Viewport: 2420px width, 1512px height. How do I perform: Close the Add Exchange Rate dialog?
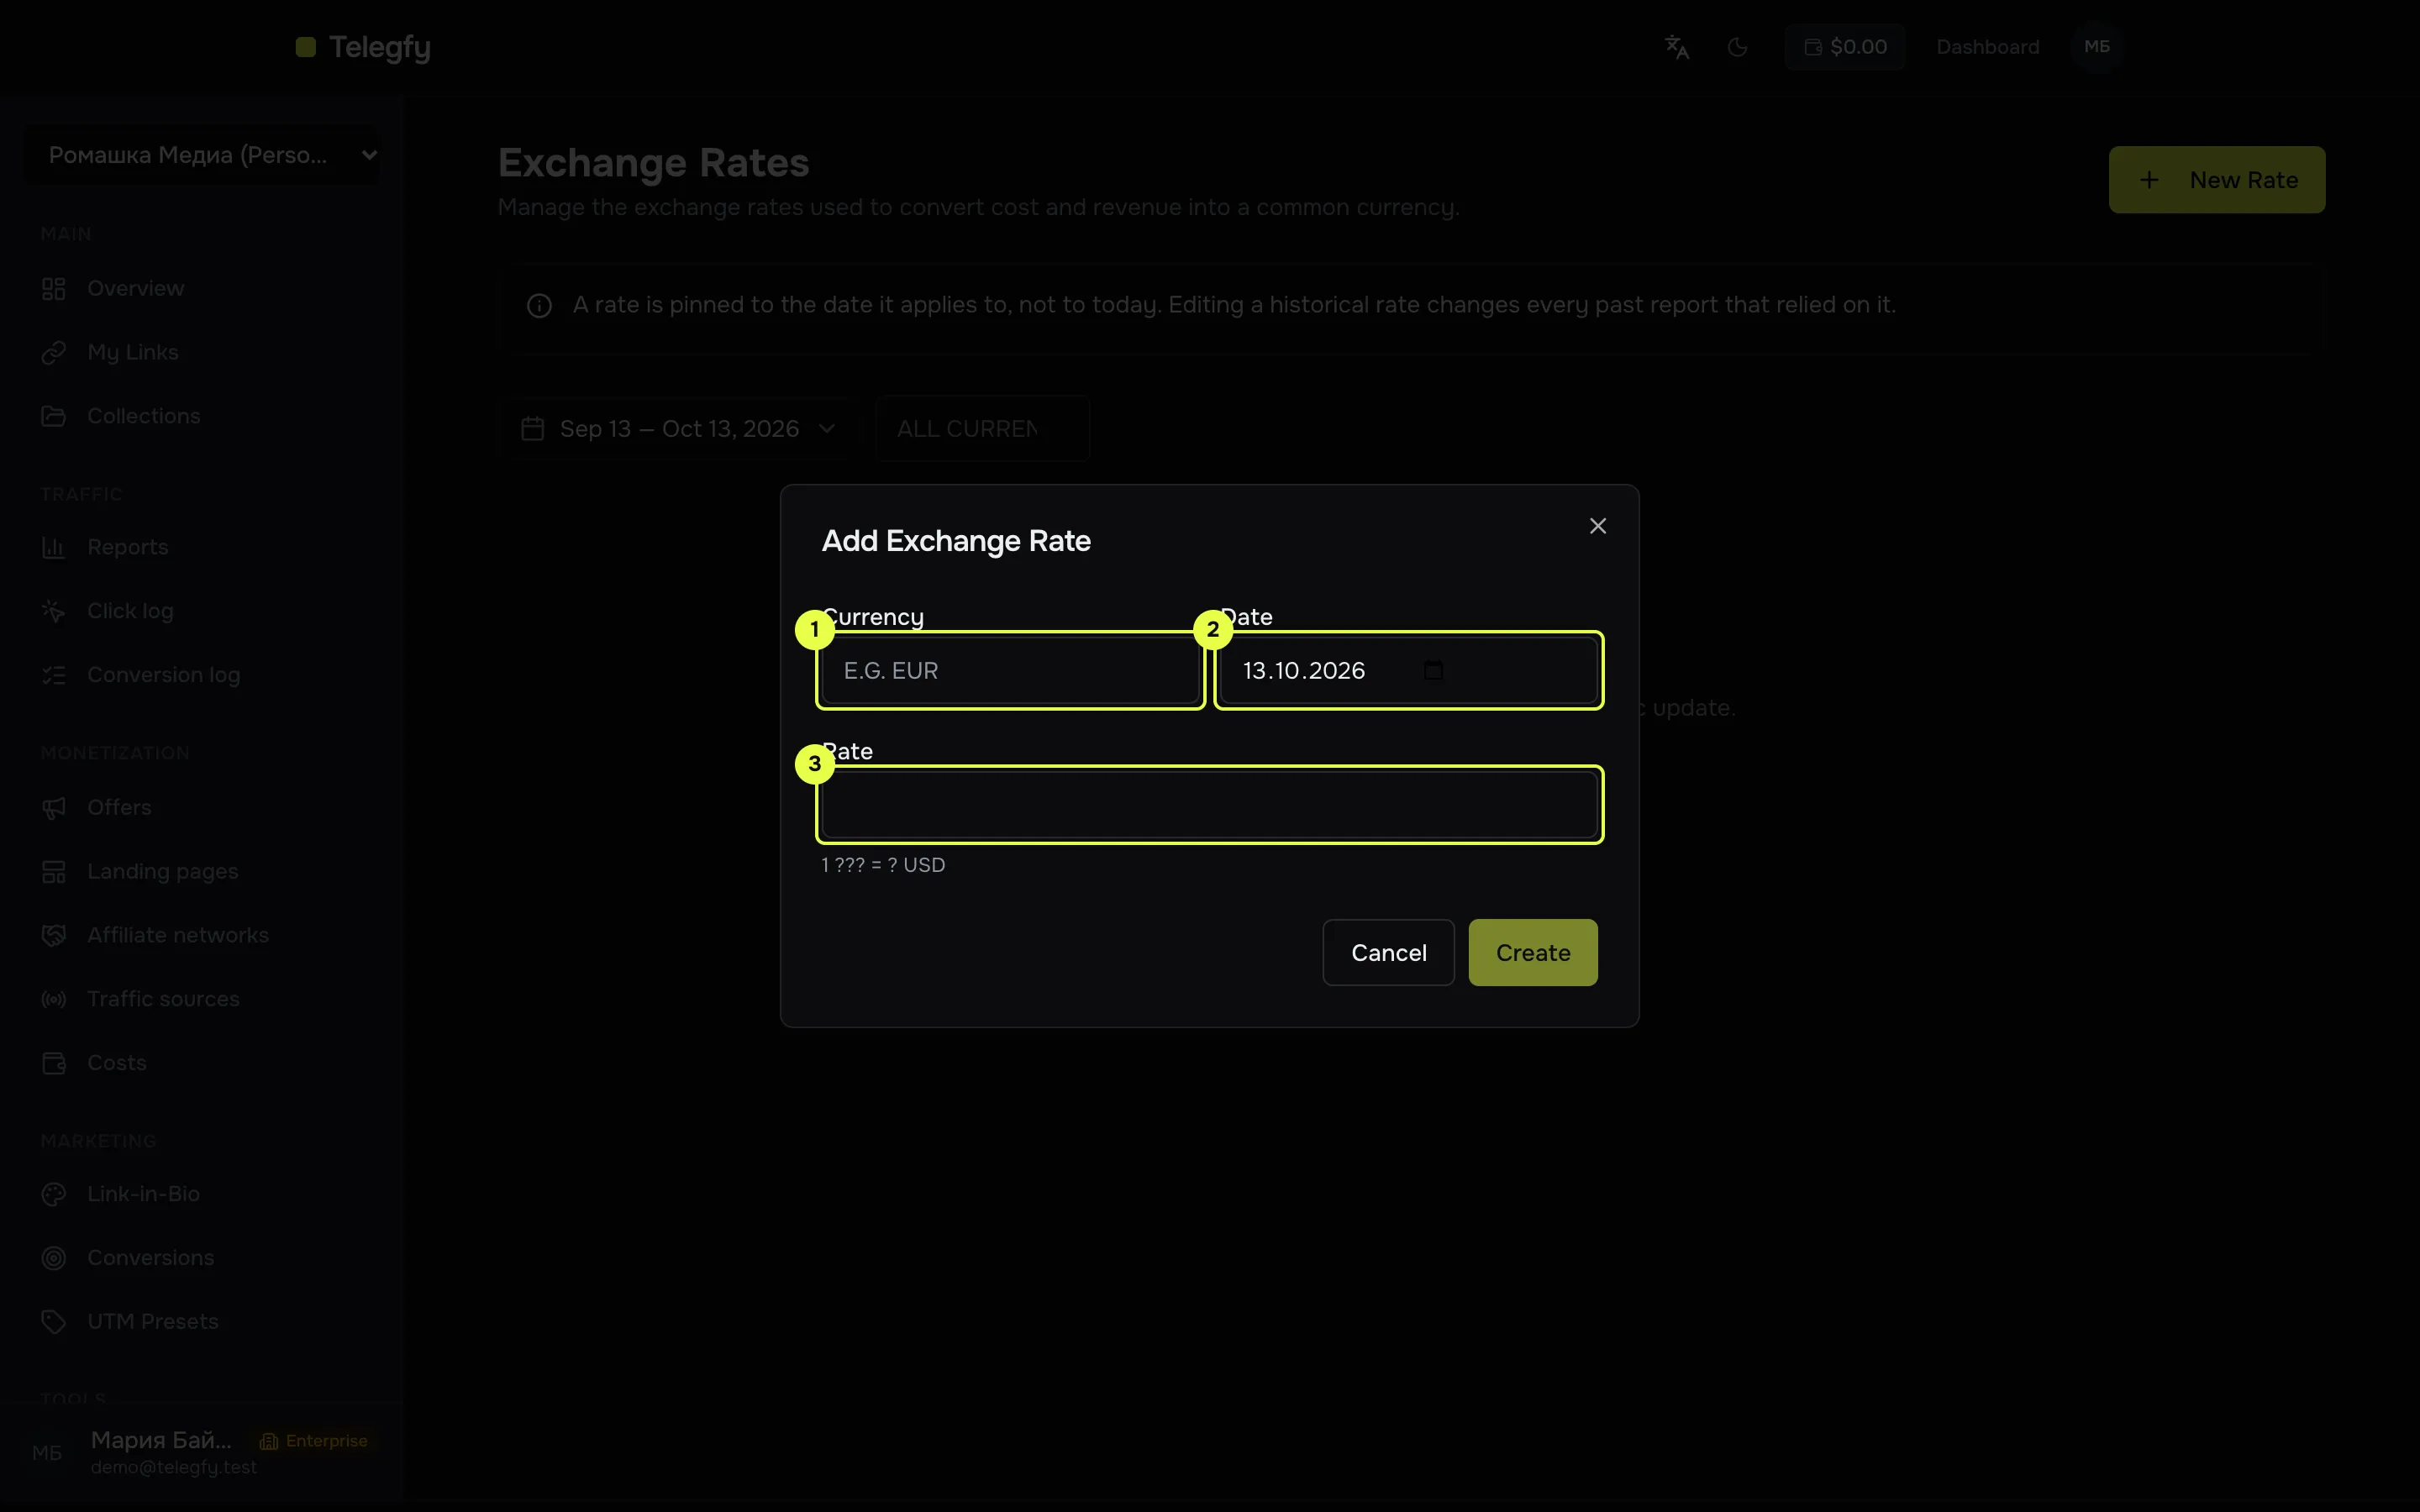tap(1597, 526)
